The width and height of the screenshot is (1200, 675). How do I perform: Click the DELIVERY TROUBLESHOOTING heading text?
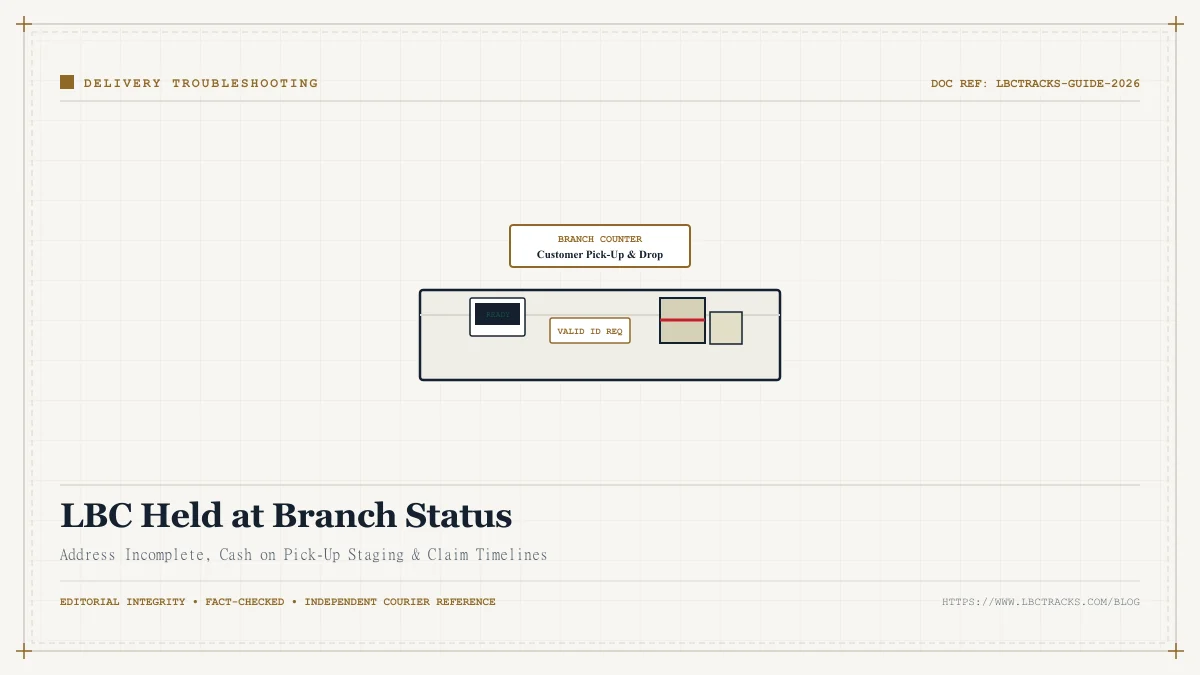pos(201,84)
